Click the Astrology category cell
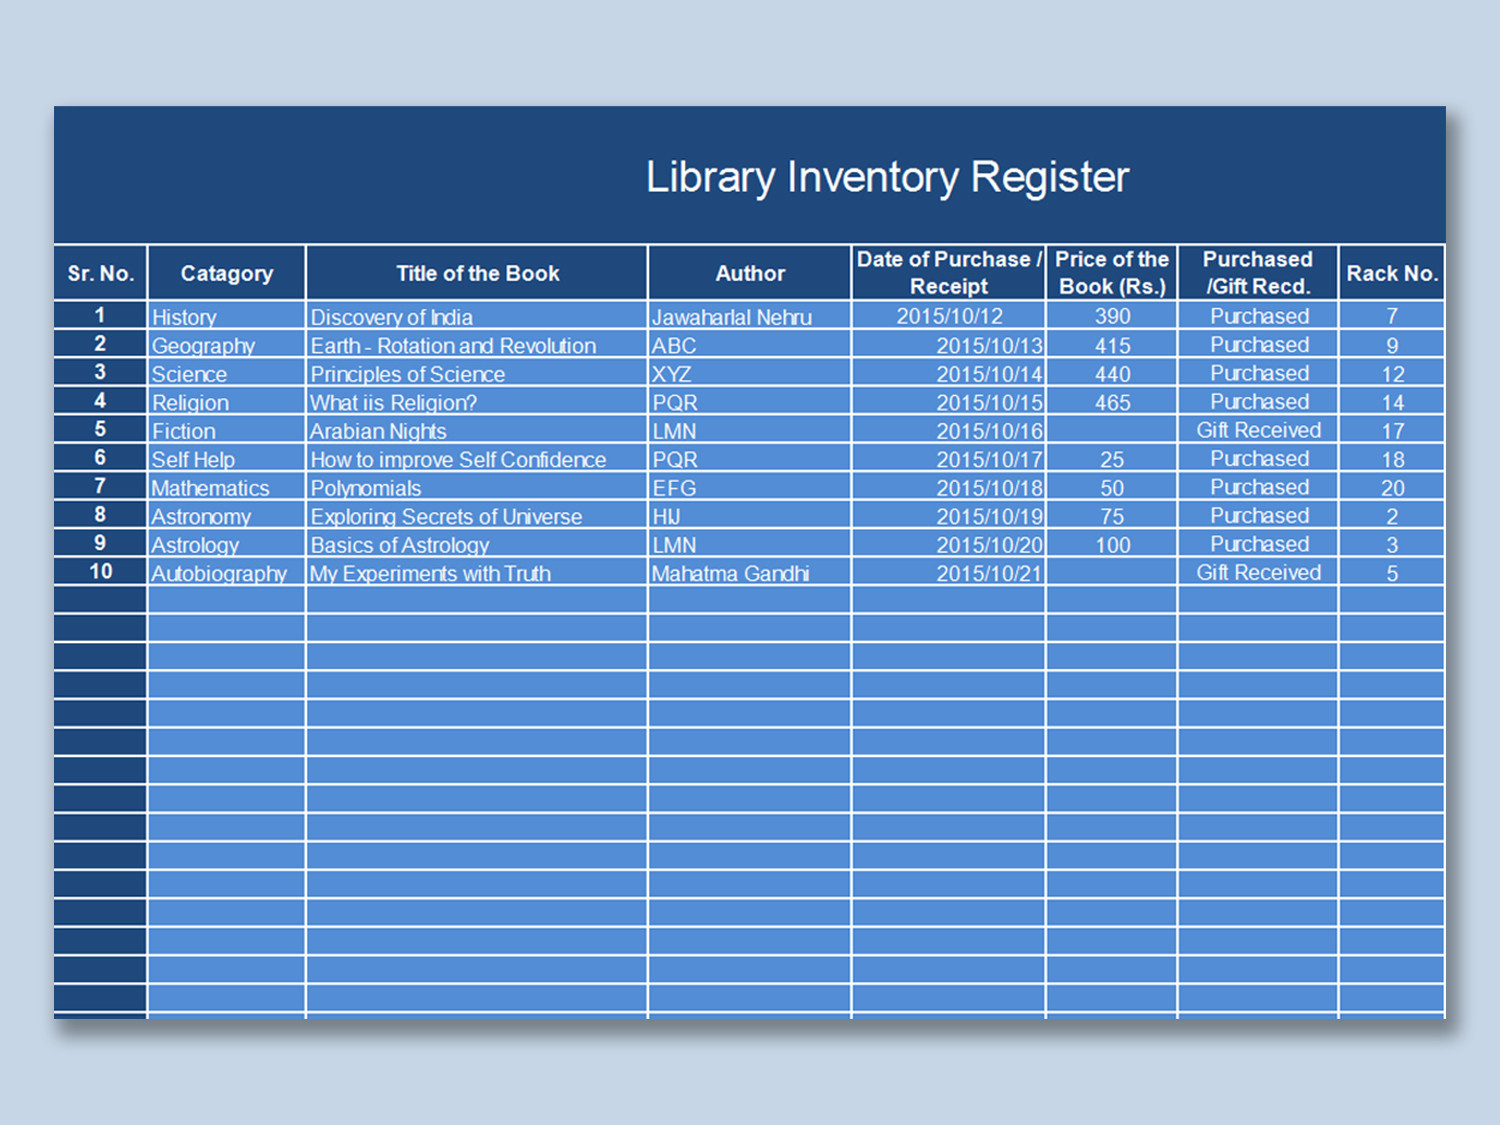1500x1125 pixels. click(x=226, y=544)
